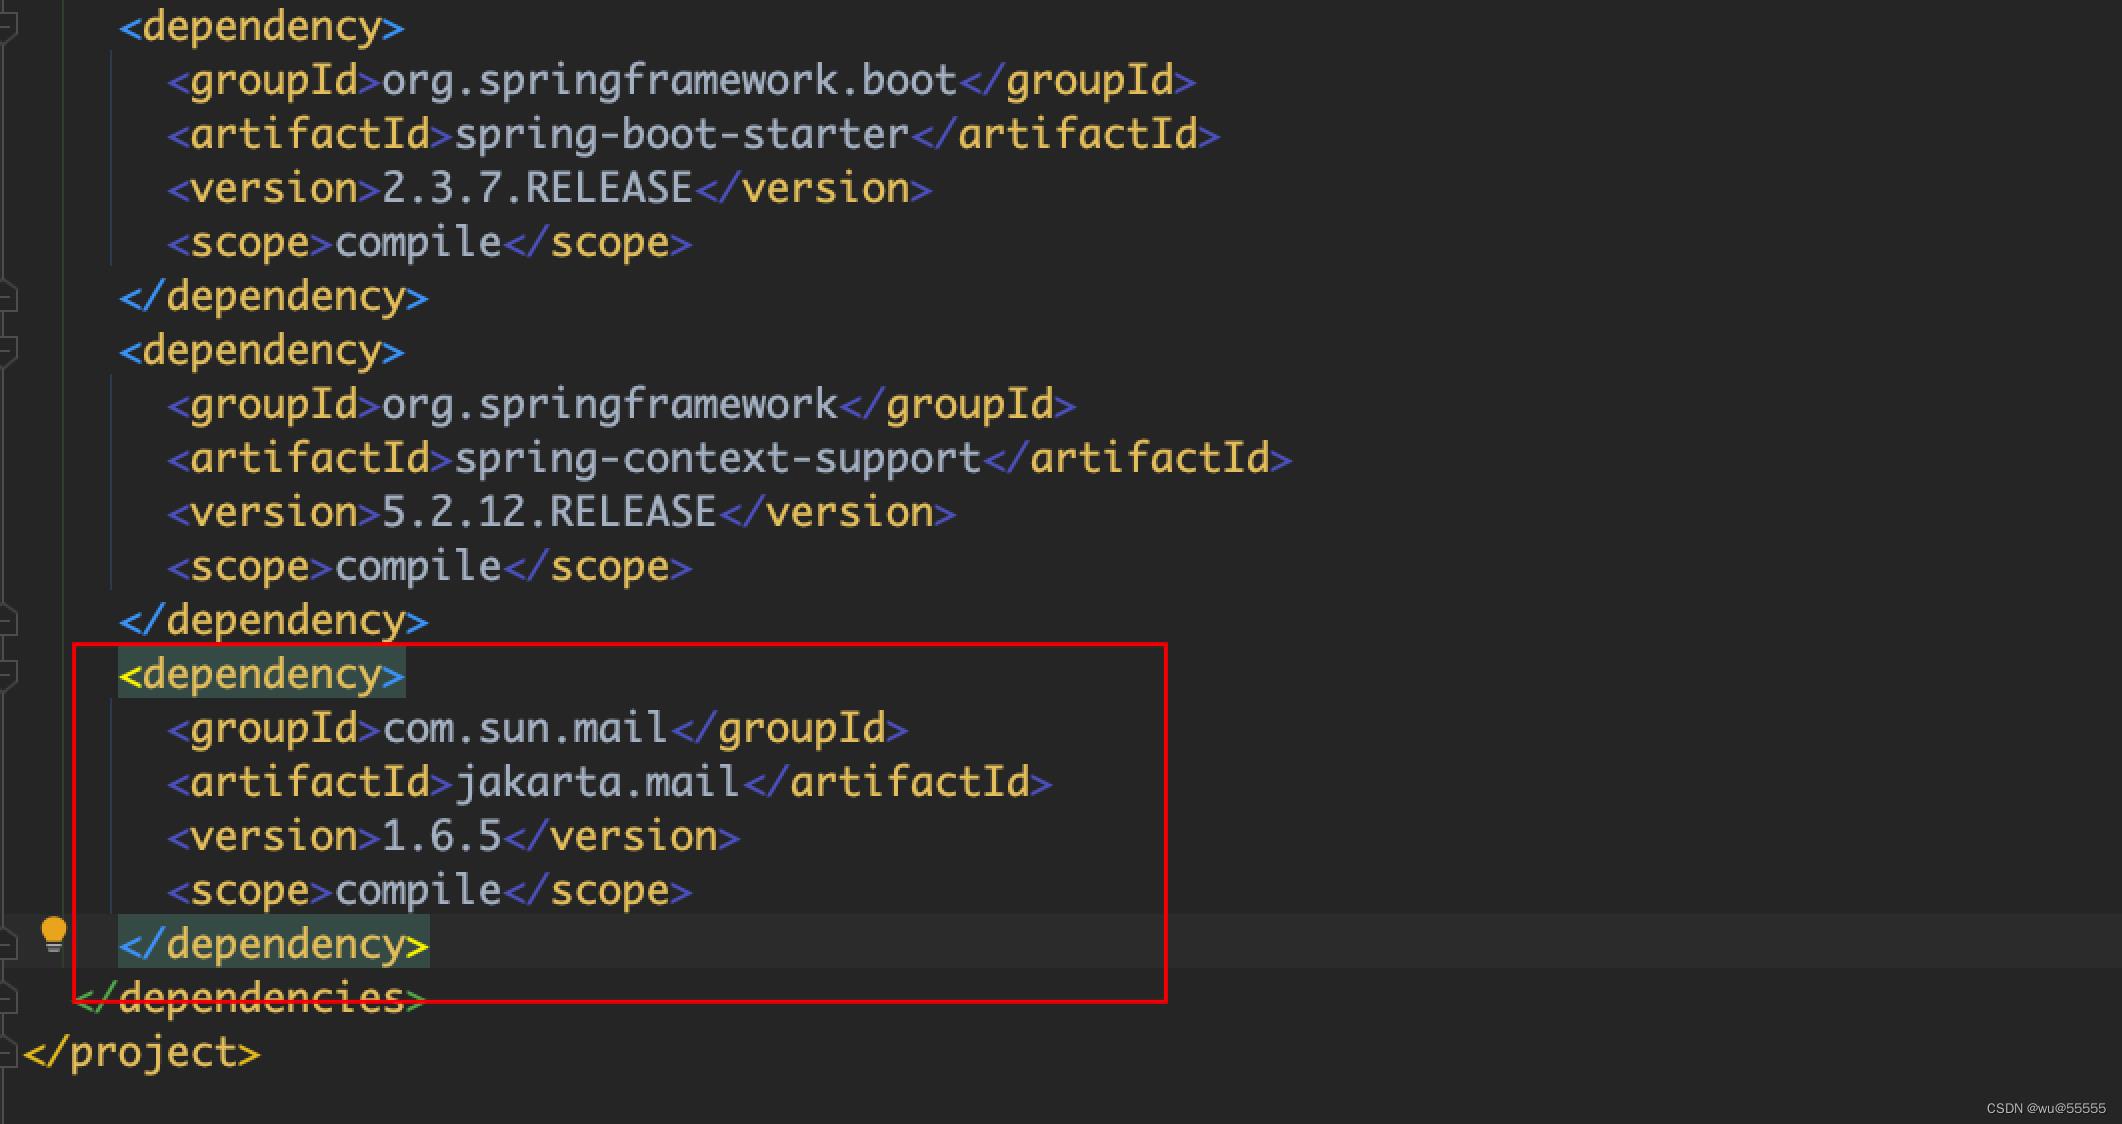Click the <dependency> tag above org.springframework.boot
2122x1124 pixels.
tap(262, 27)
